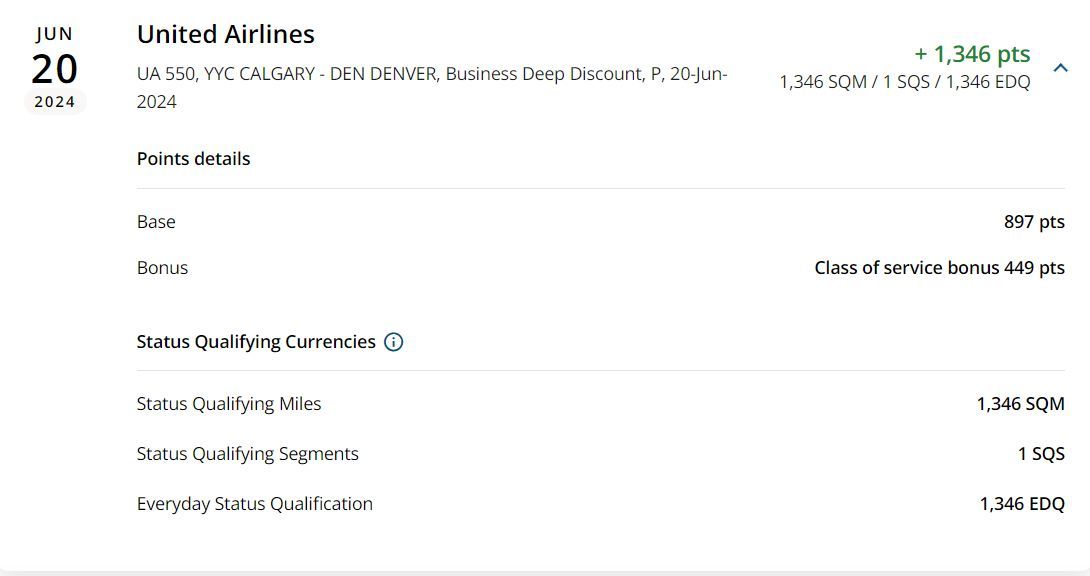
Task: Click the Everyday Status Qualification label
Action: pyautogui.click(x=254, y=504)
